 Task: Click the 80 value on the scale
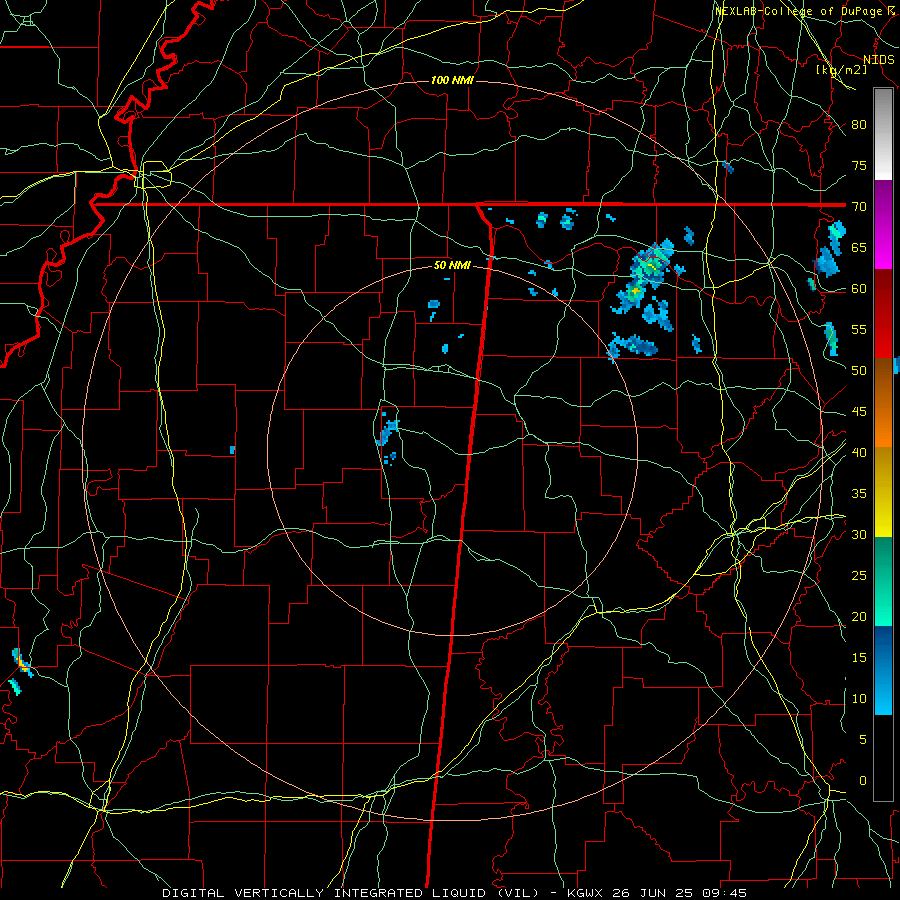[859, 125]
